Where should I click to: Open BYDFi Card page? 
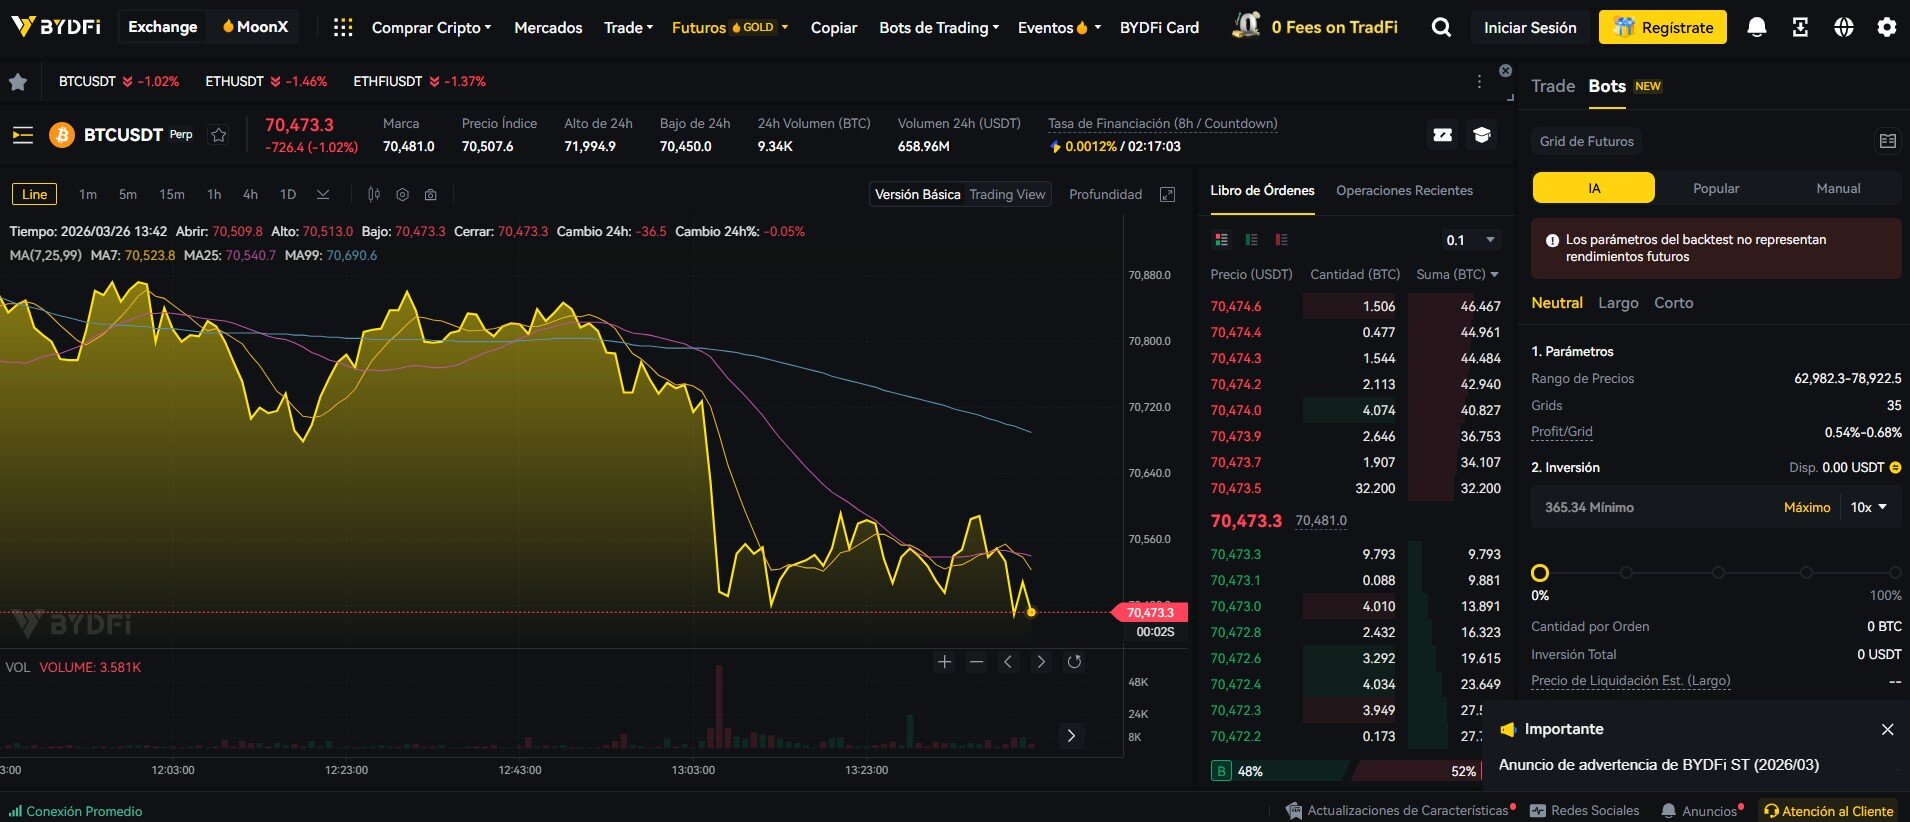pos(1159,28)
